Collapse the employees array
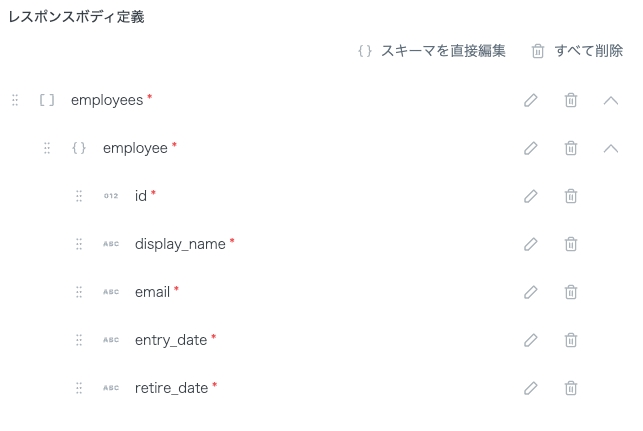 click(611, 100)
